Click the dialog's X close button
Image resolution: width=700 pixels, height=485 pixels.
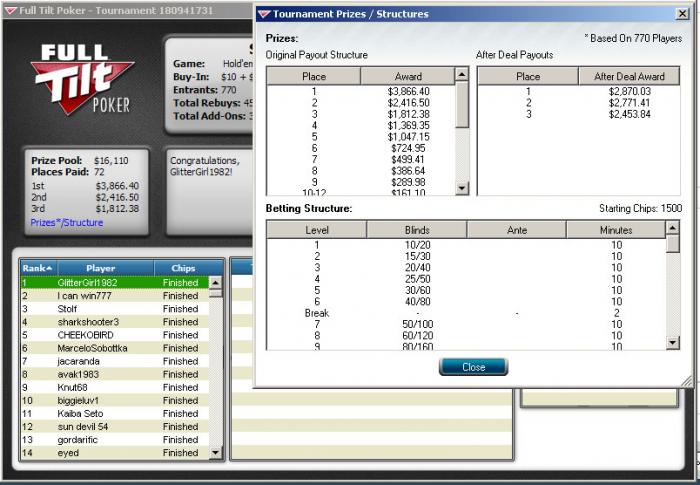coord(682,14)
